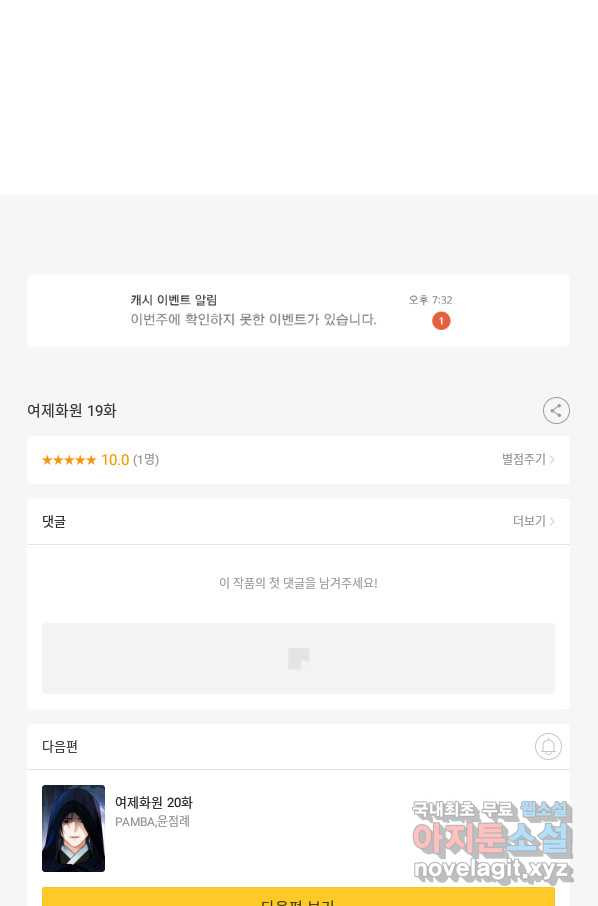Click the chevron next to 별점주기
598x906 pixels.
point(552,459)
